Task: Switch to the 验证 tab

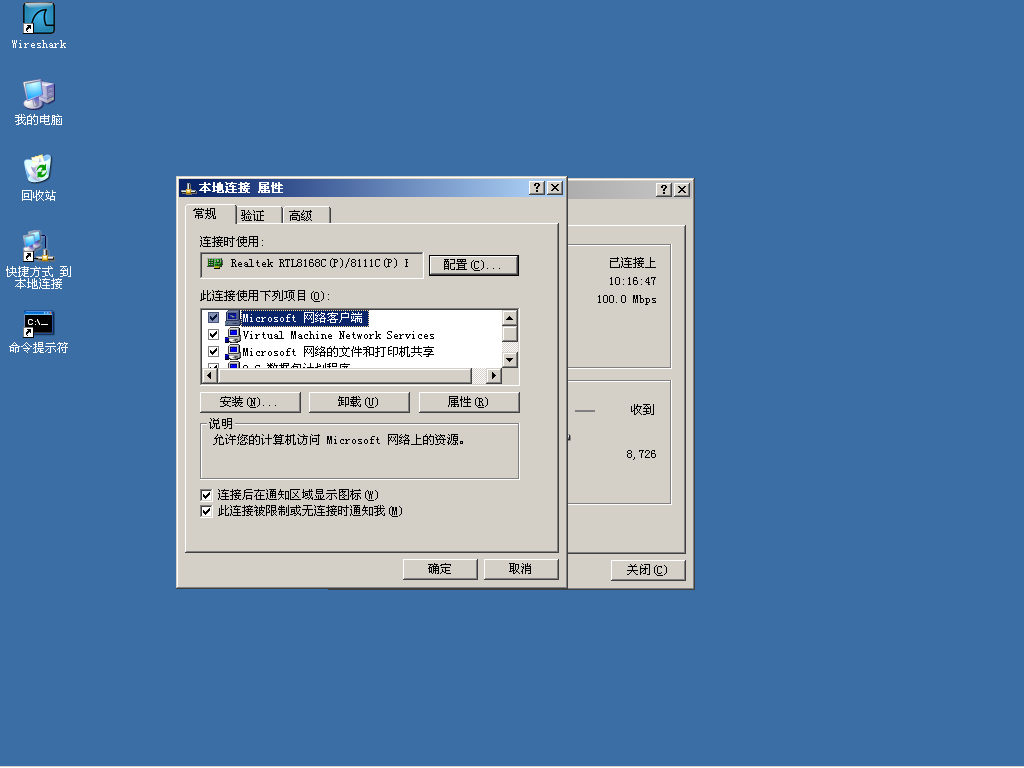Action: point(259,216)
